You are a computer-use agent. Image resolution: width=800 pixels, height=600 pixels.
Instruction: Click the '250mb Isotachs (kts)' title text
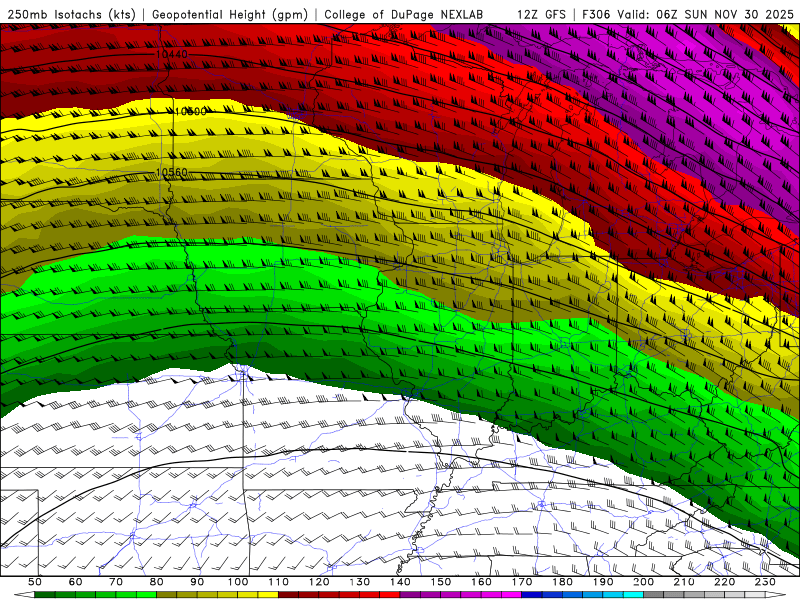[x=71, y=14]
